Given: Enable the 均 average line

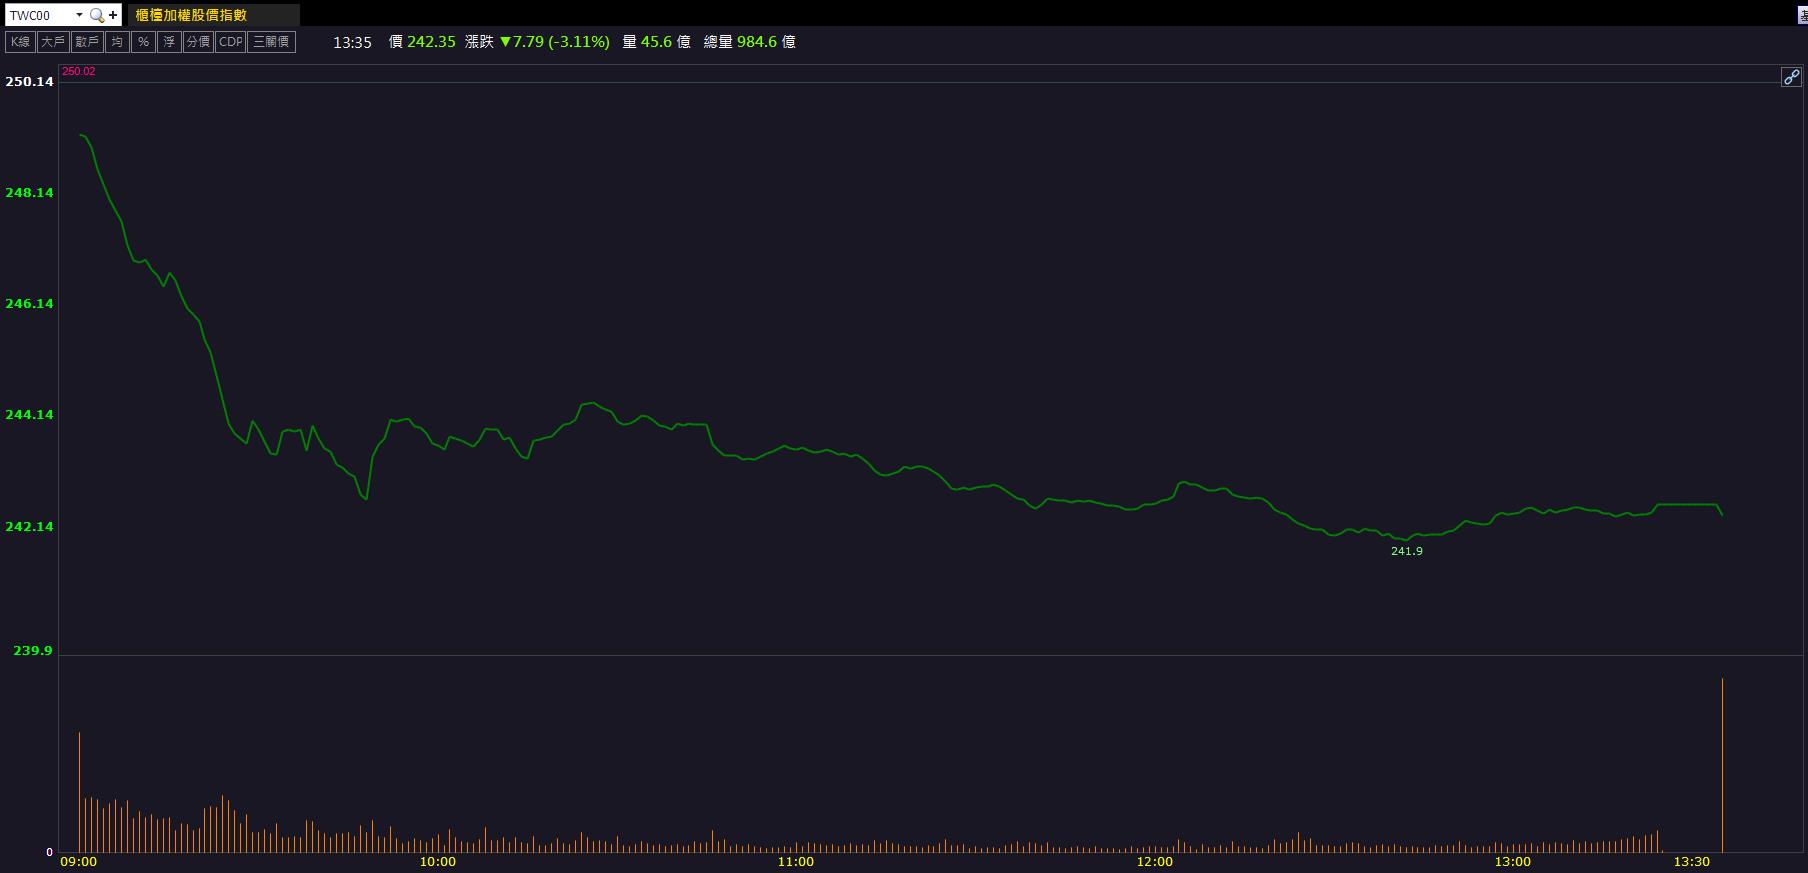Looking at the screenshot, I should (x=117, y=42).
